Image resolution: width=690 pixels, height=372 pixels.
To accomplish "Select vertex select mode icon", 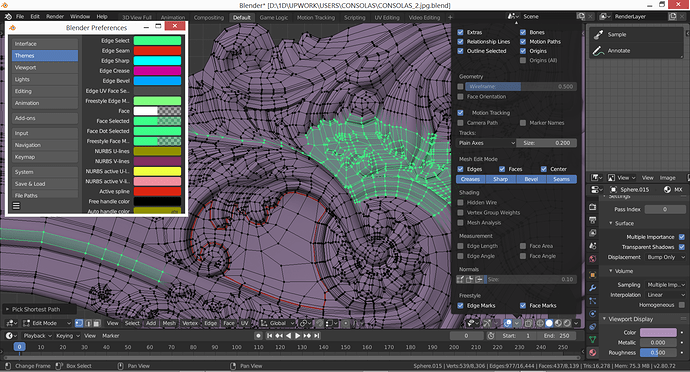I will pos(79,323).
